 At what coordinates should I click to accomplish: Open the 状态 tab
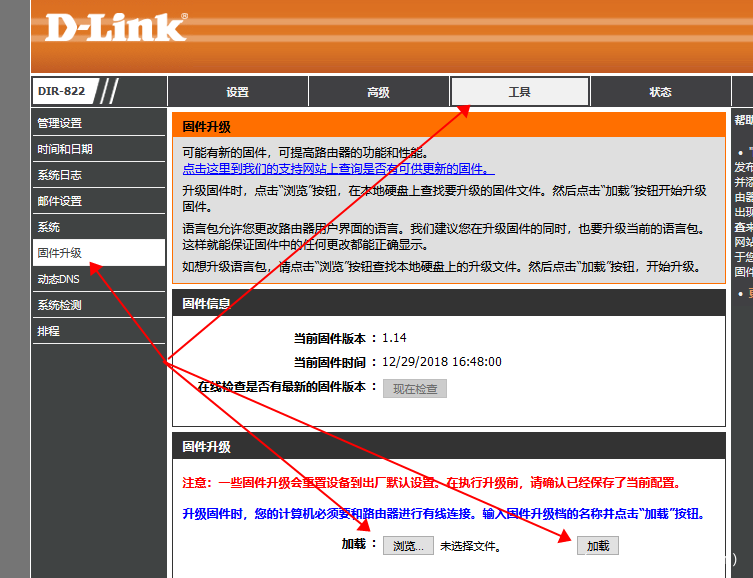click(x=660, y=92)
